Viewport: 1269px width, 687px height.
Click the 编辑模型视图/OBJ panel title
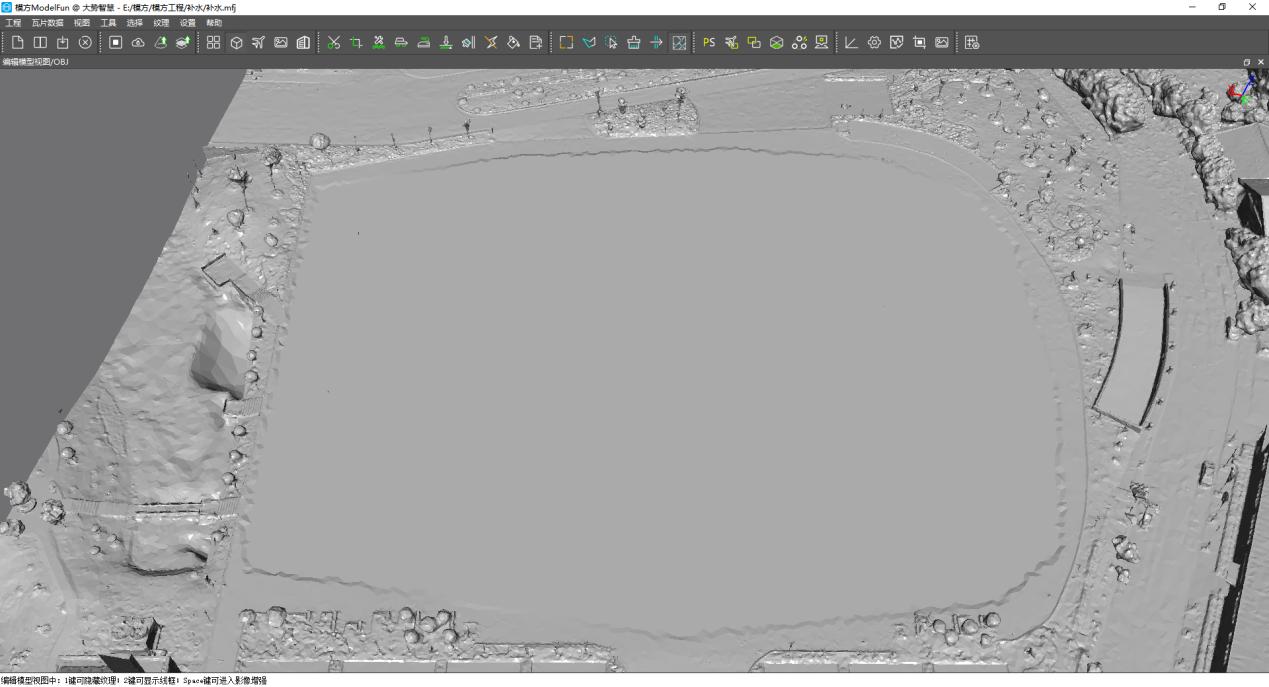35,62
